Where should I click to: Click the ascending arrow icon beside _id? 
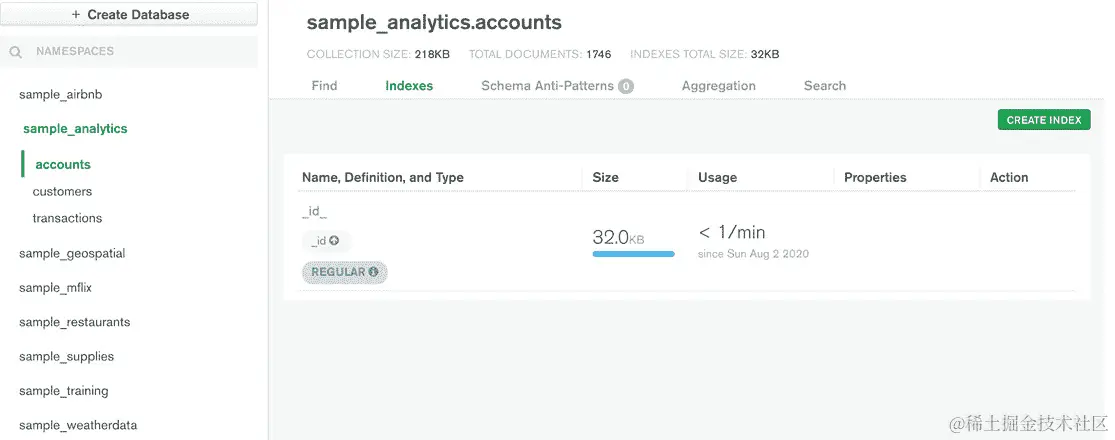[x=334, y=240]
